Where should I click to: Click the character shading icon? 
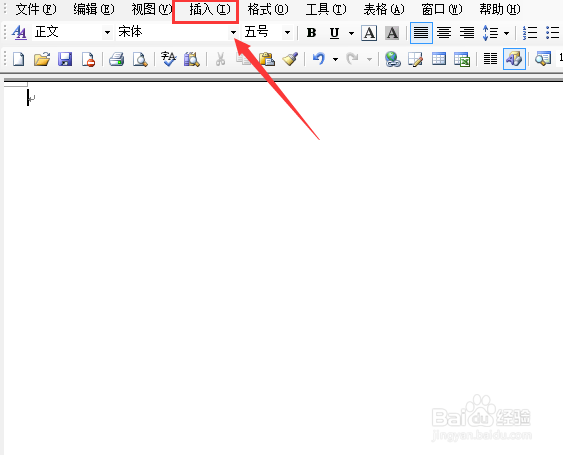(392, 33)
